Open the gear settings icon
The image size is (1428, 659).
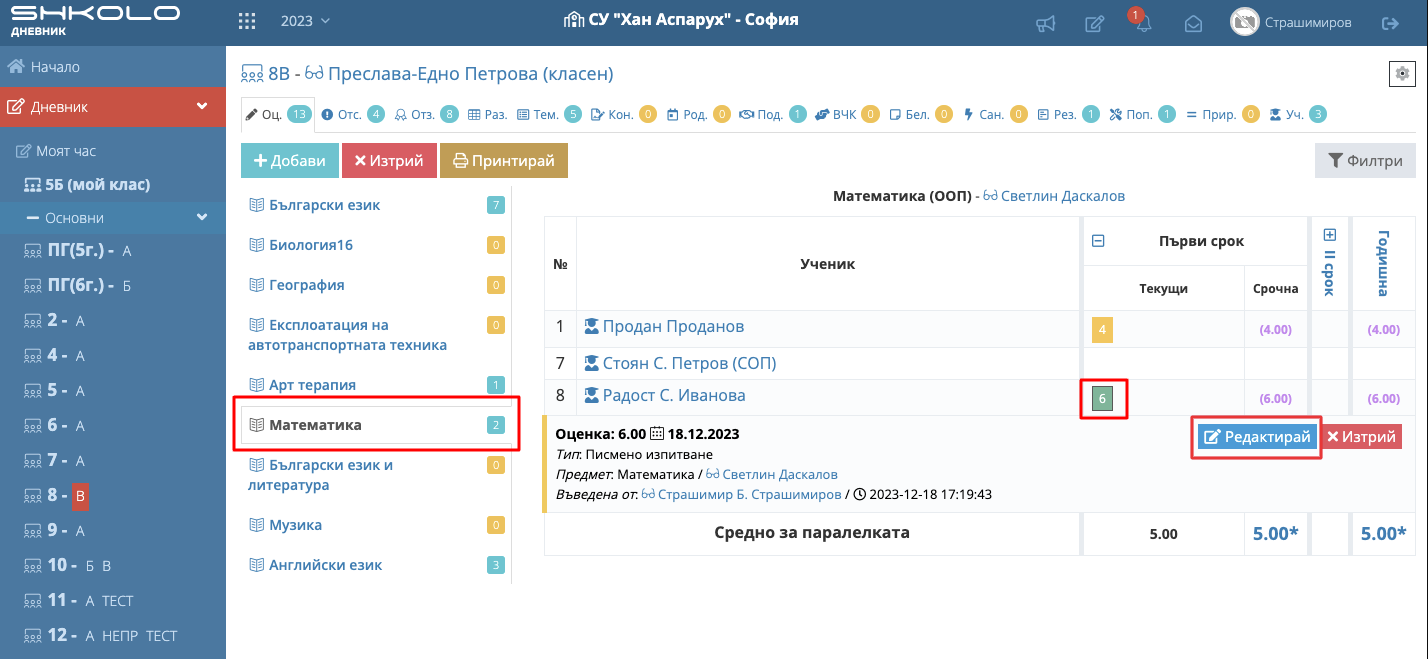click(1401, 74)
